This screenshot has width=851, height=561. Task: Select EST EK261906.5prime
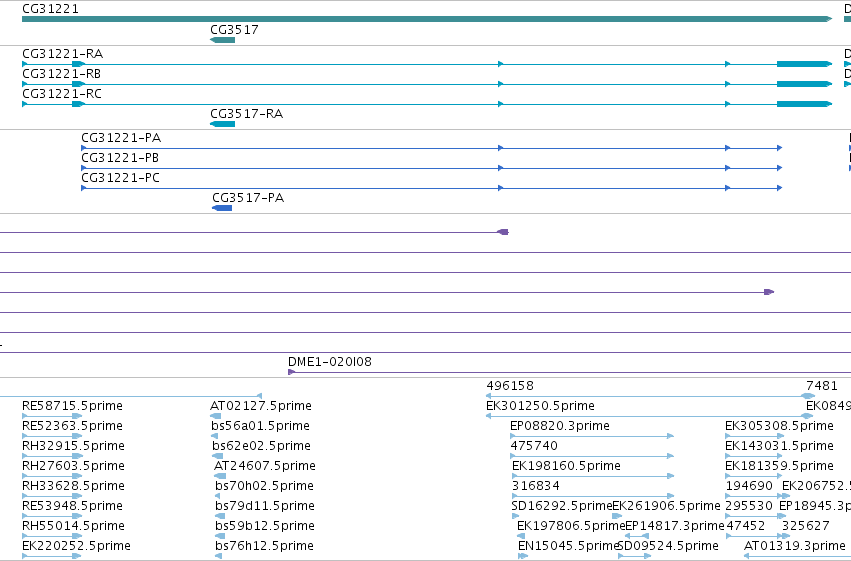666,506
